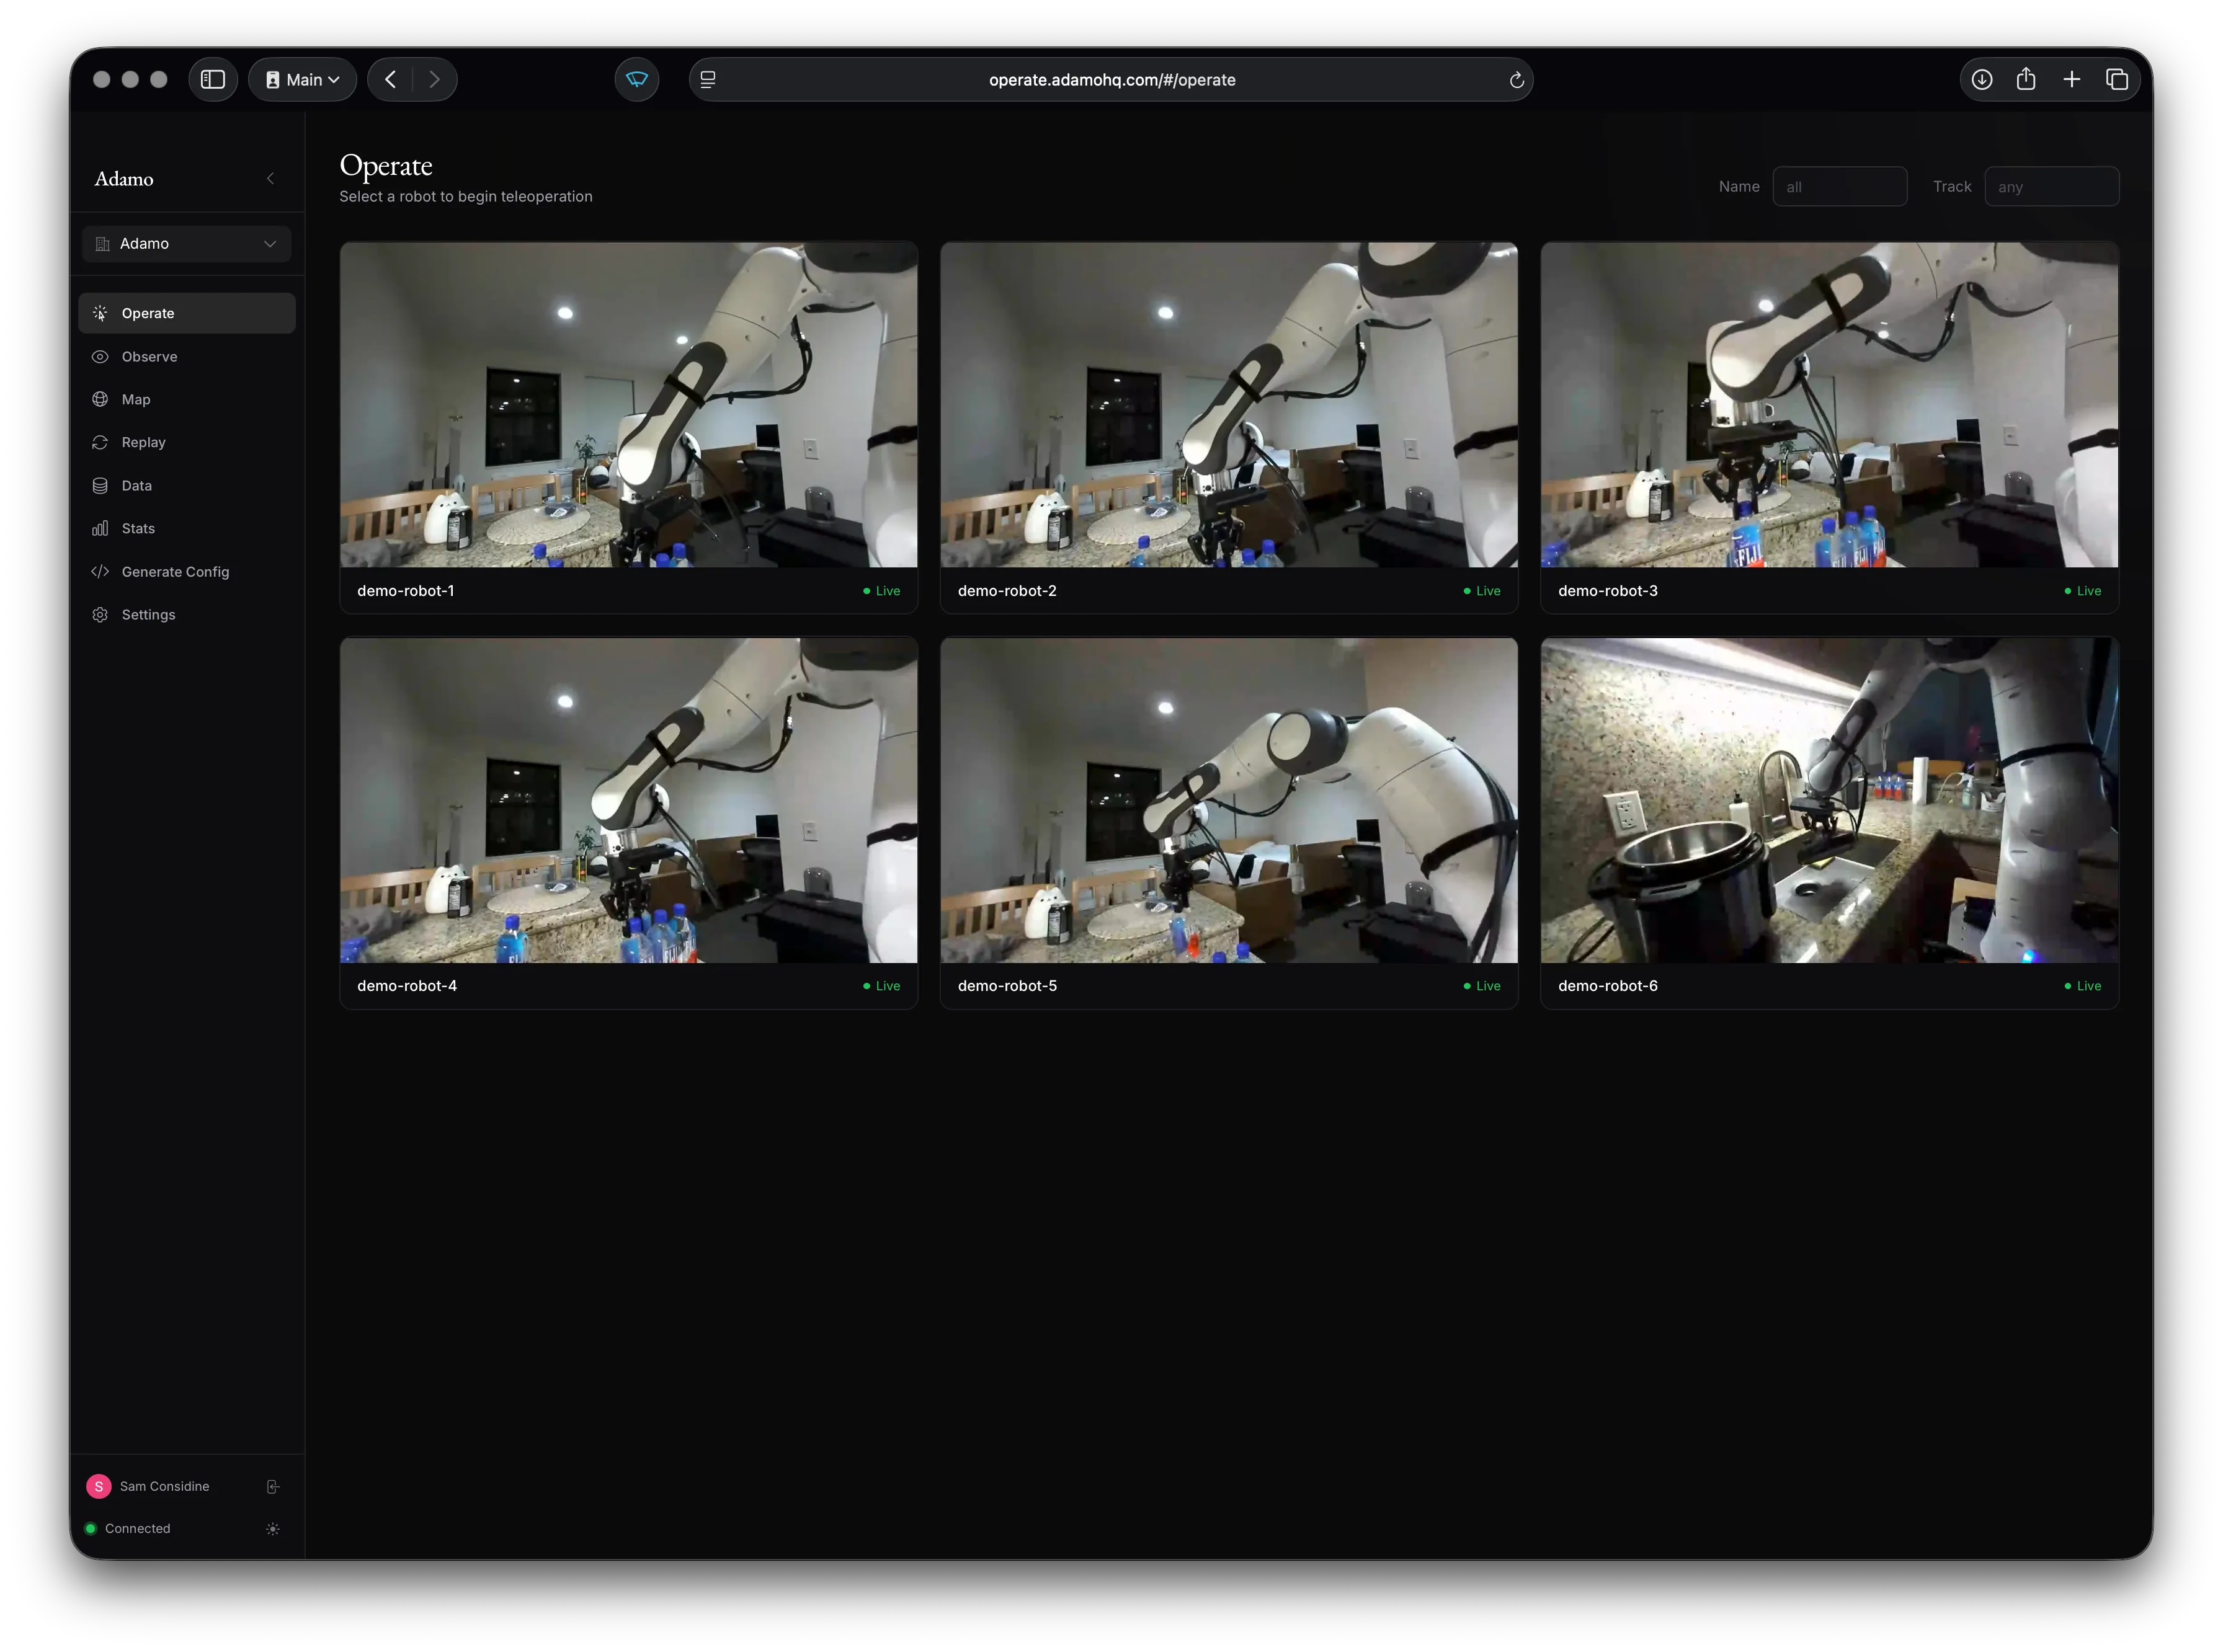
Task: Click the Replay circular arrows icon
Action: (x=100, y=442)
